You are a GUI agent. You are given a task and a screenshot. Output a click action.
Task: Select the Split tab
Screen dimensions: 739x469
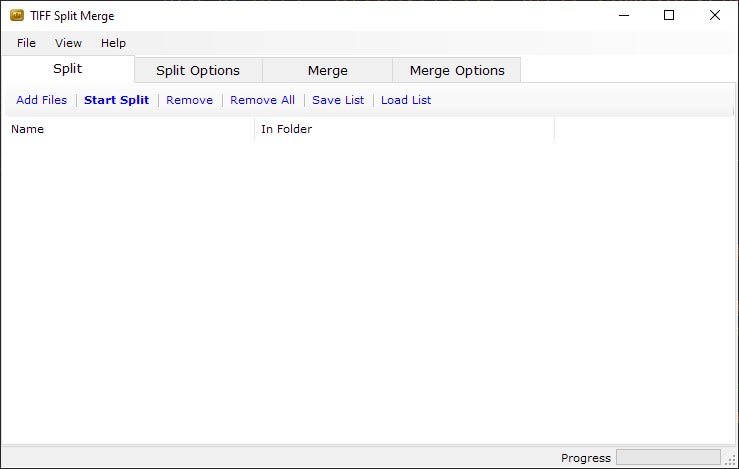(x=68, y=69)
